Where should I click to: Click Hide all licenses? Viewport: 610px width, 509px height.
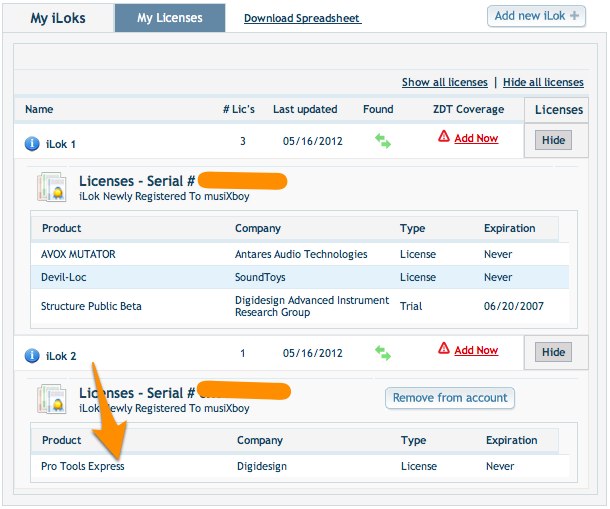coord(543,82)
